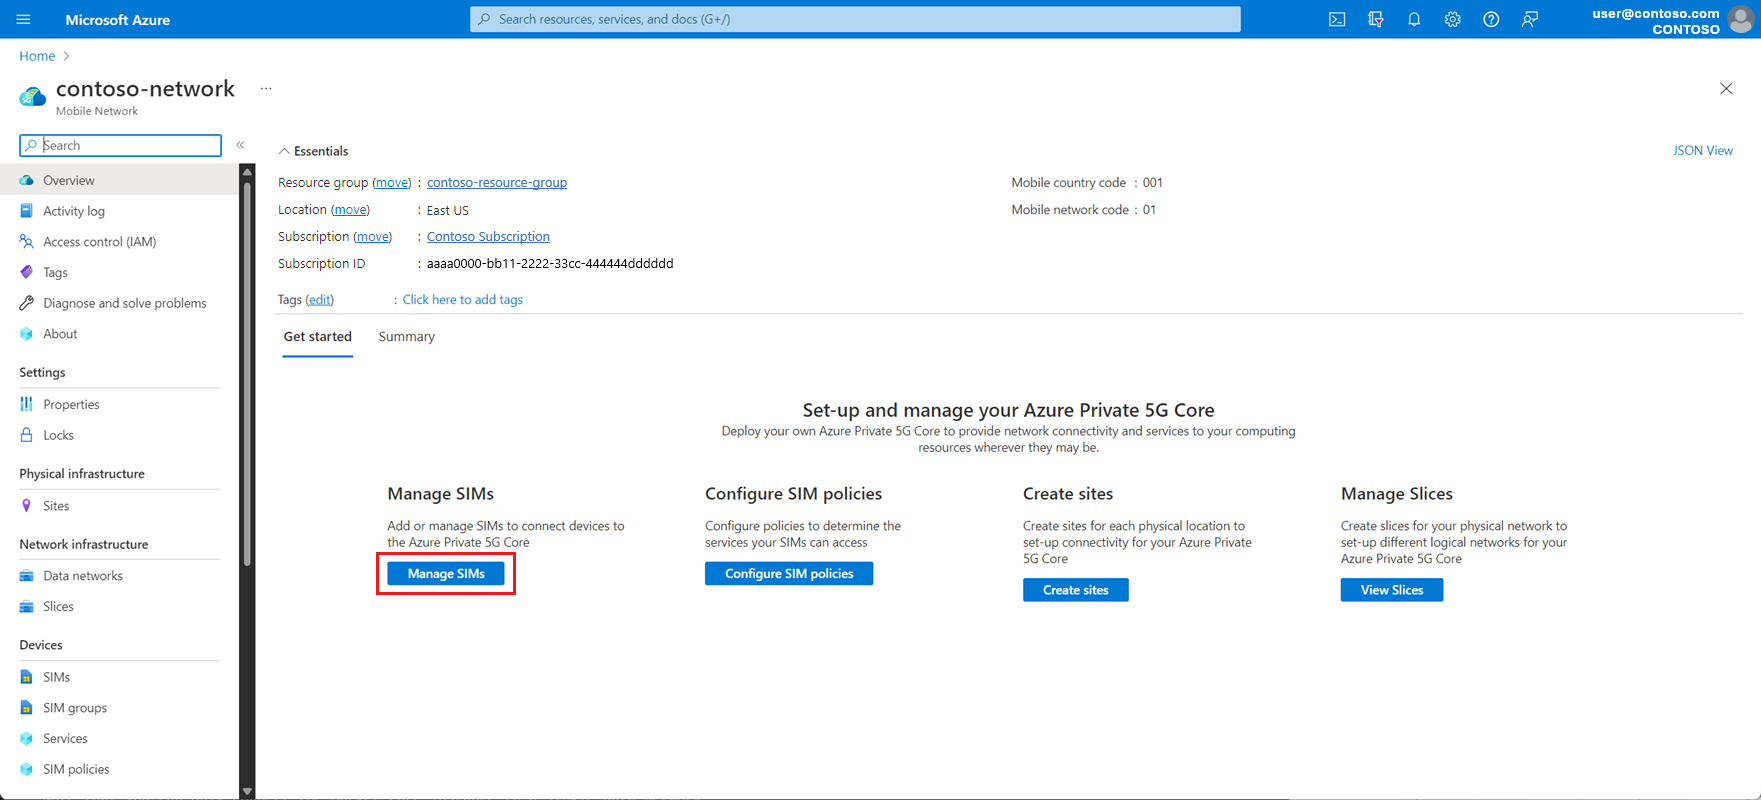Open portal settings gear
1761x800 pixels.
pos(1452,19)
